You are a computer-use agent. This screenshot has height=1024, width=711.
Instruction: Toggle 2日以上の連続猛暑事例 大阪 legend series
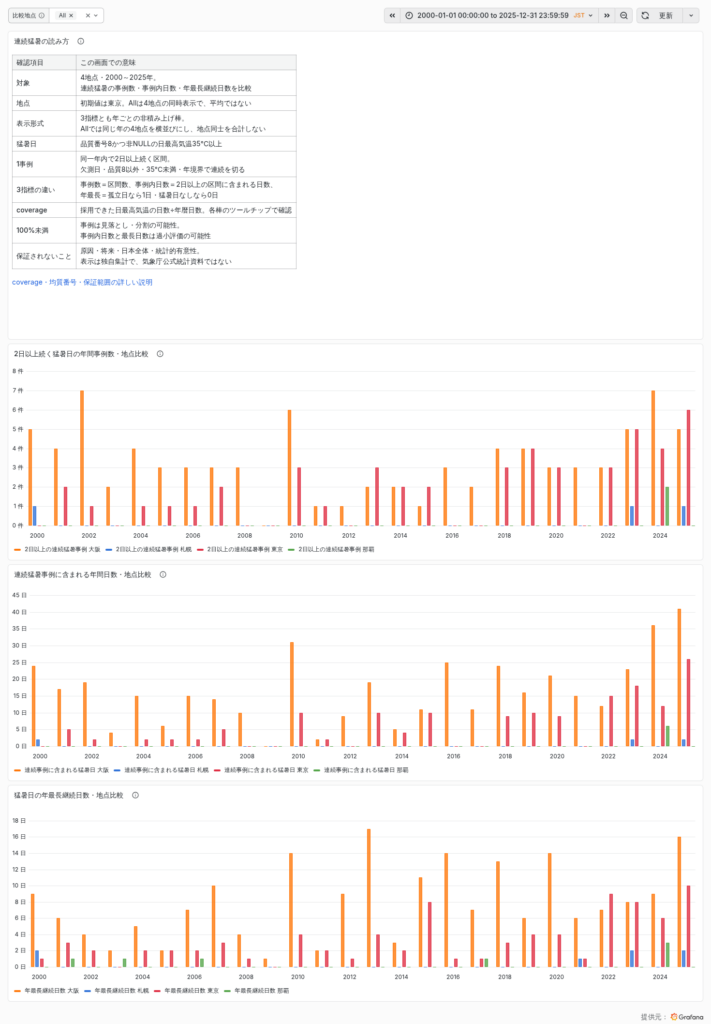point(62,549)
